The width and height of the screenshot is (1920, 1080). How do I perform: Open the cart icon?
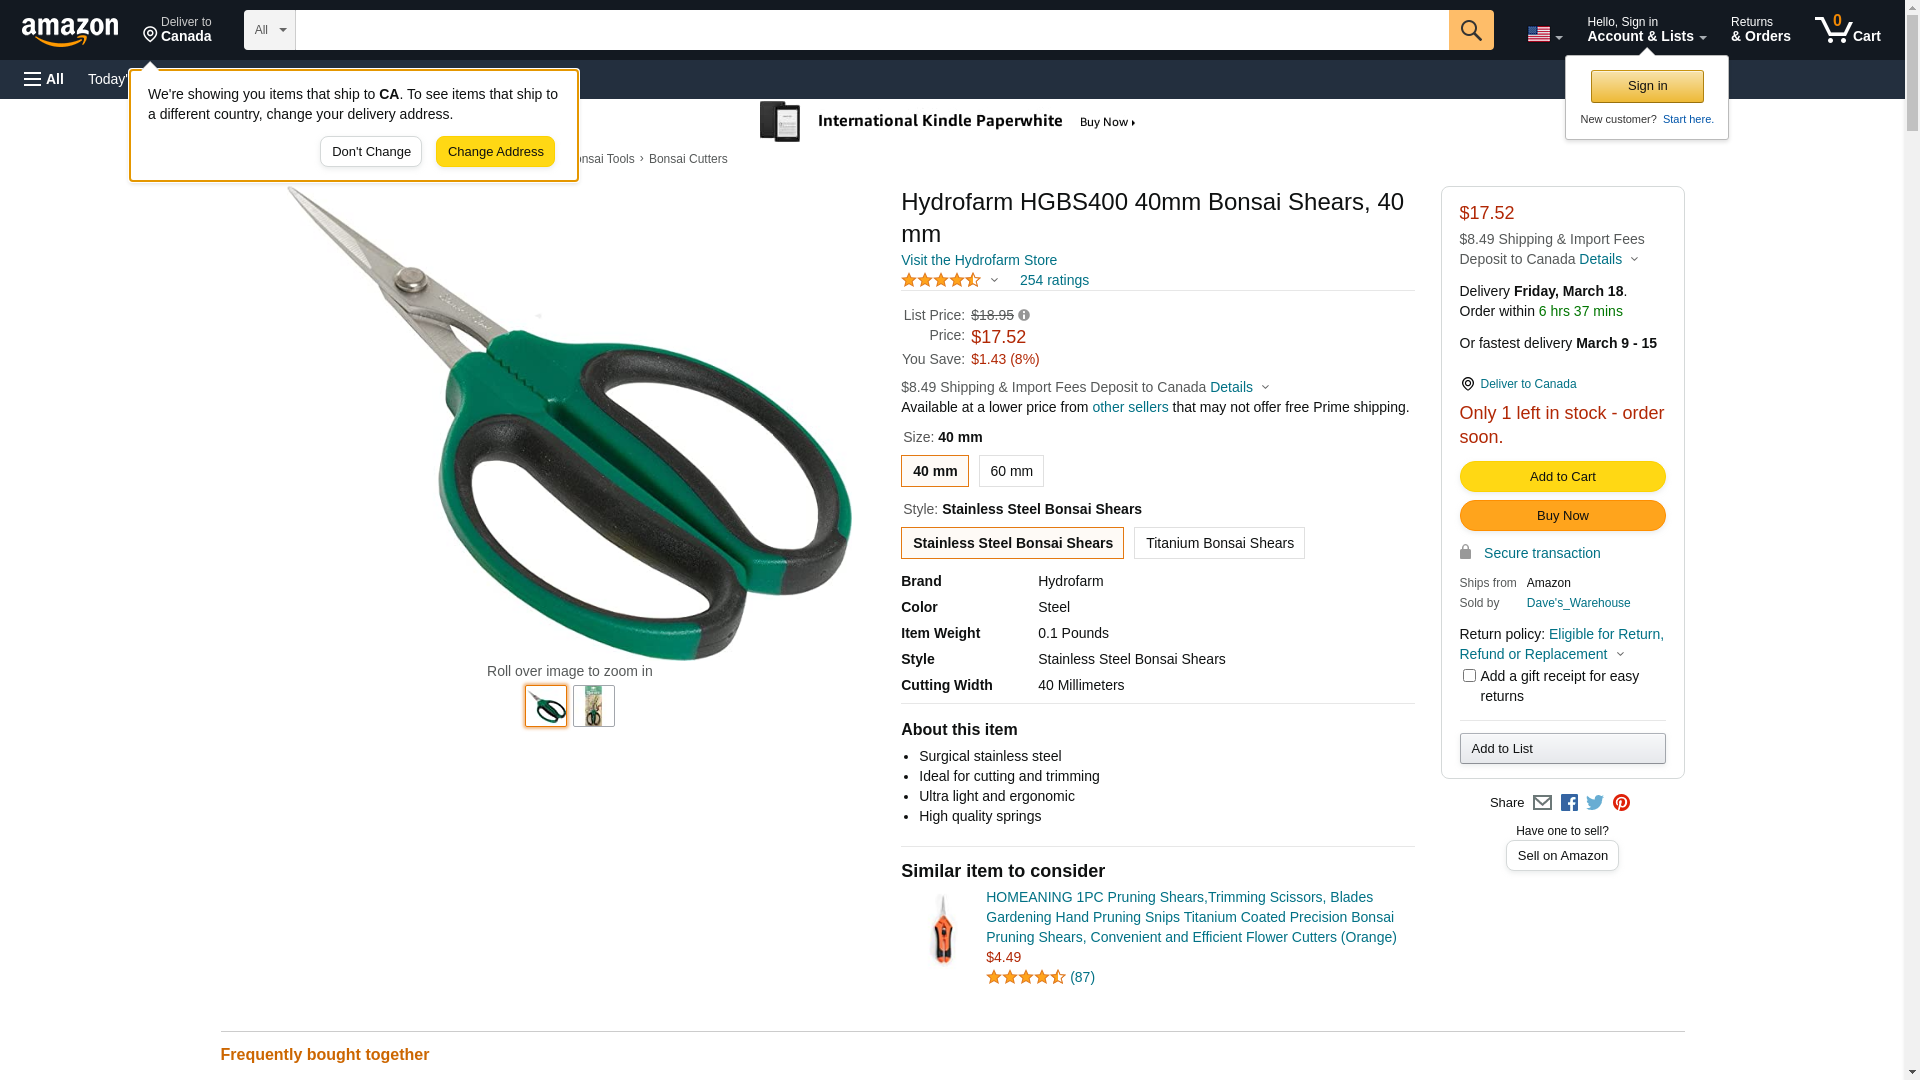pos(1848,30)
